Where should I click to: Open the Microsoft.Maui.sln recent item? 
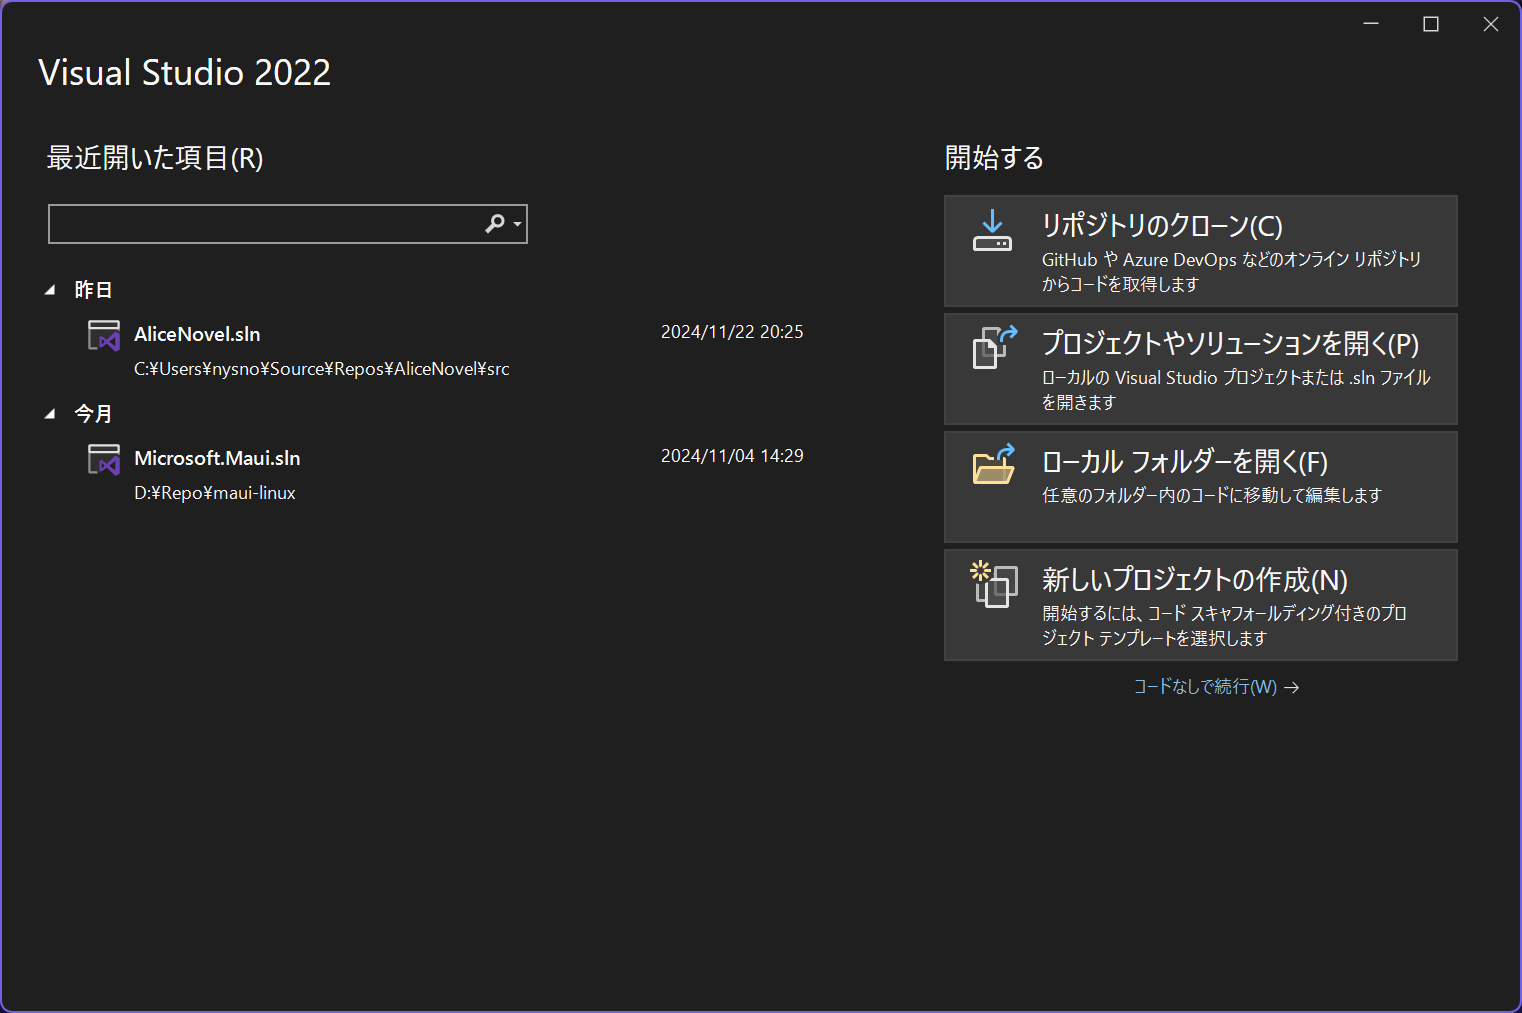click(217, 458)
